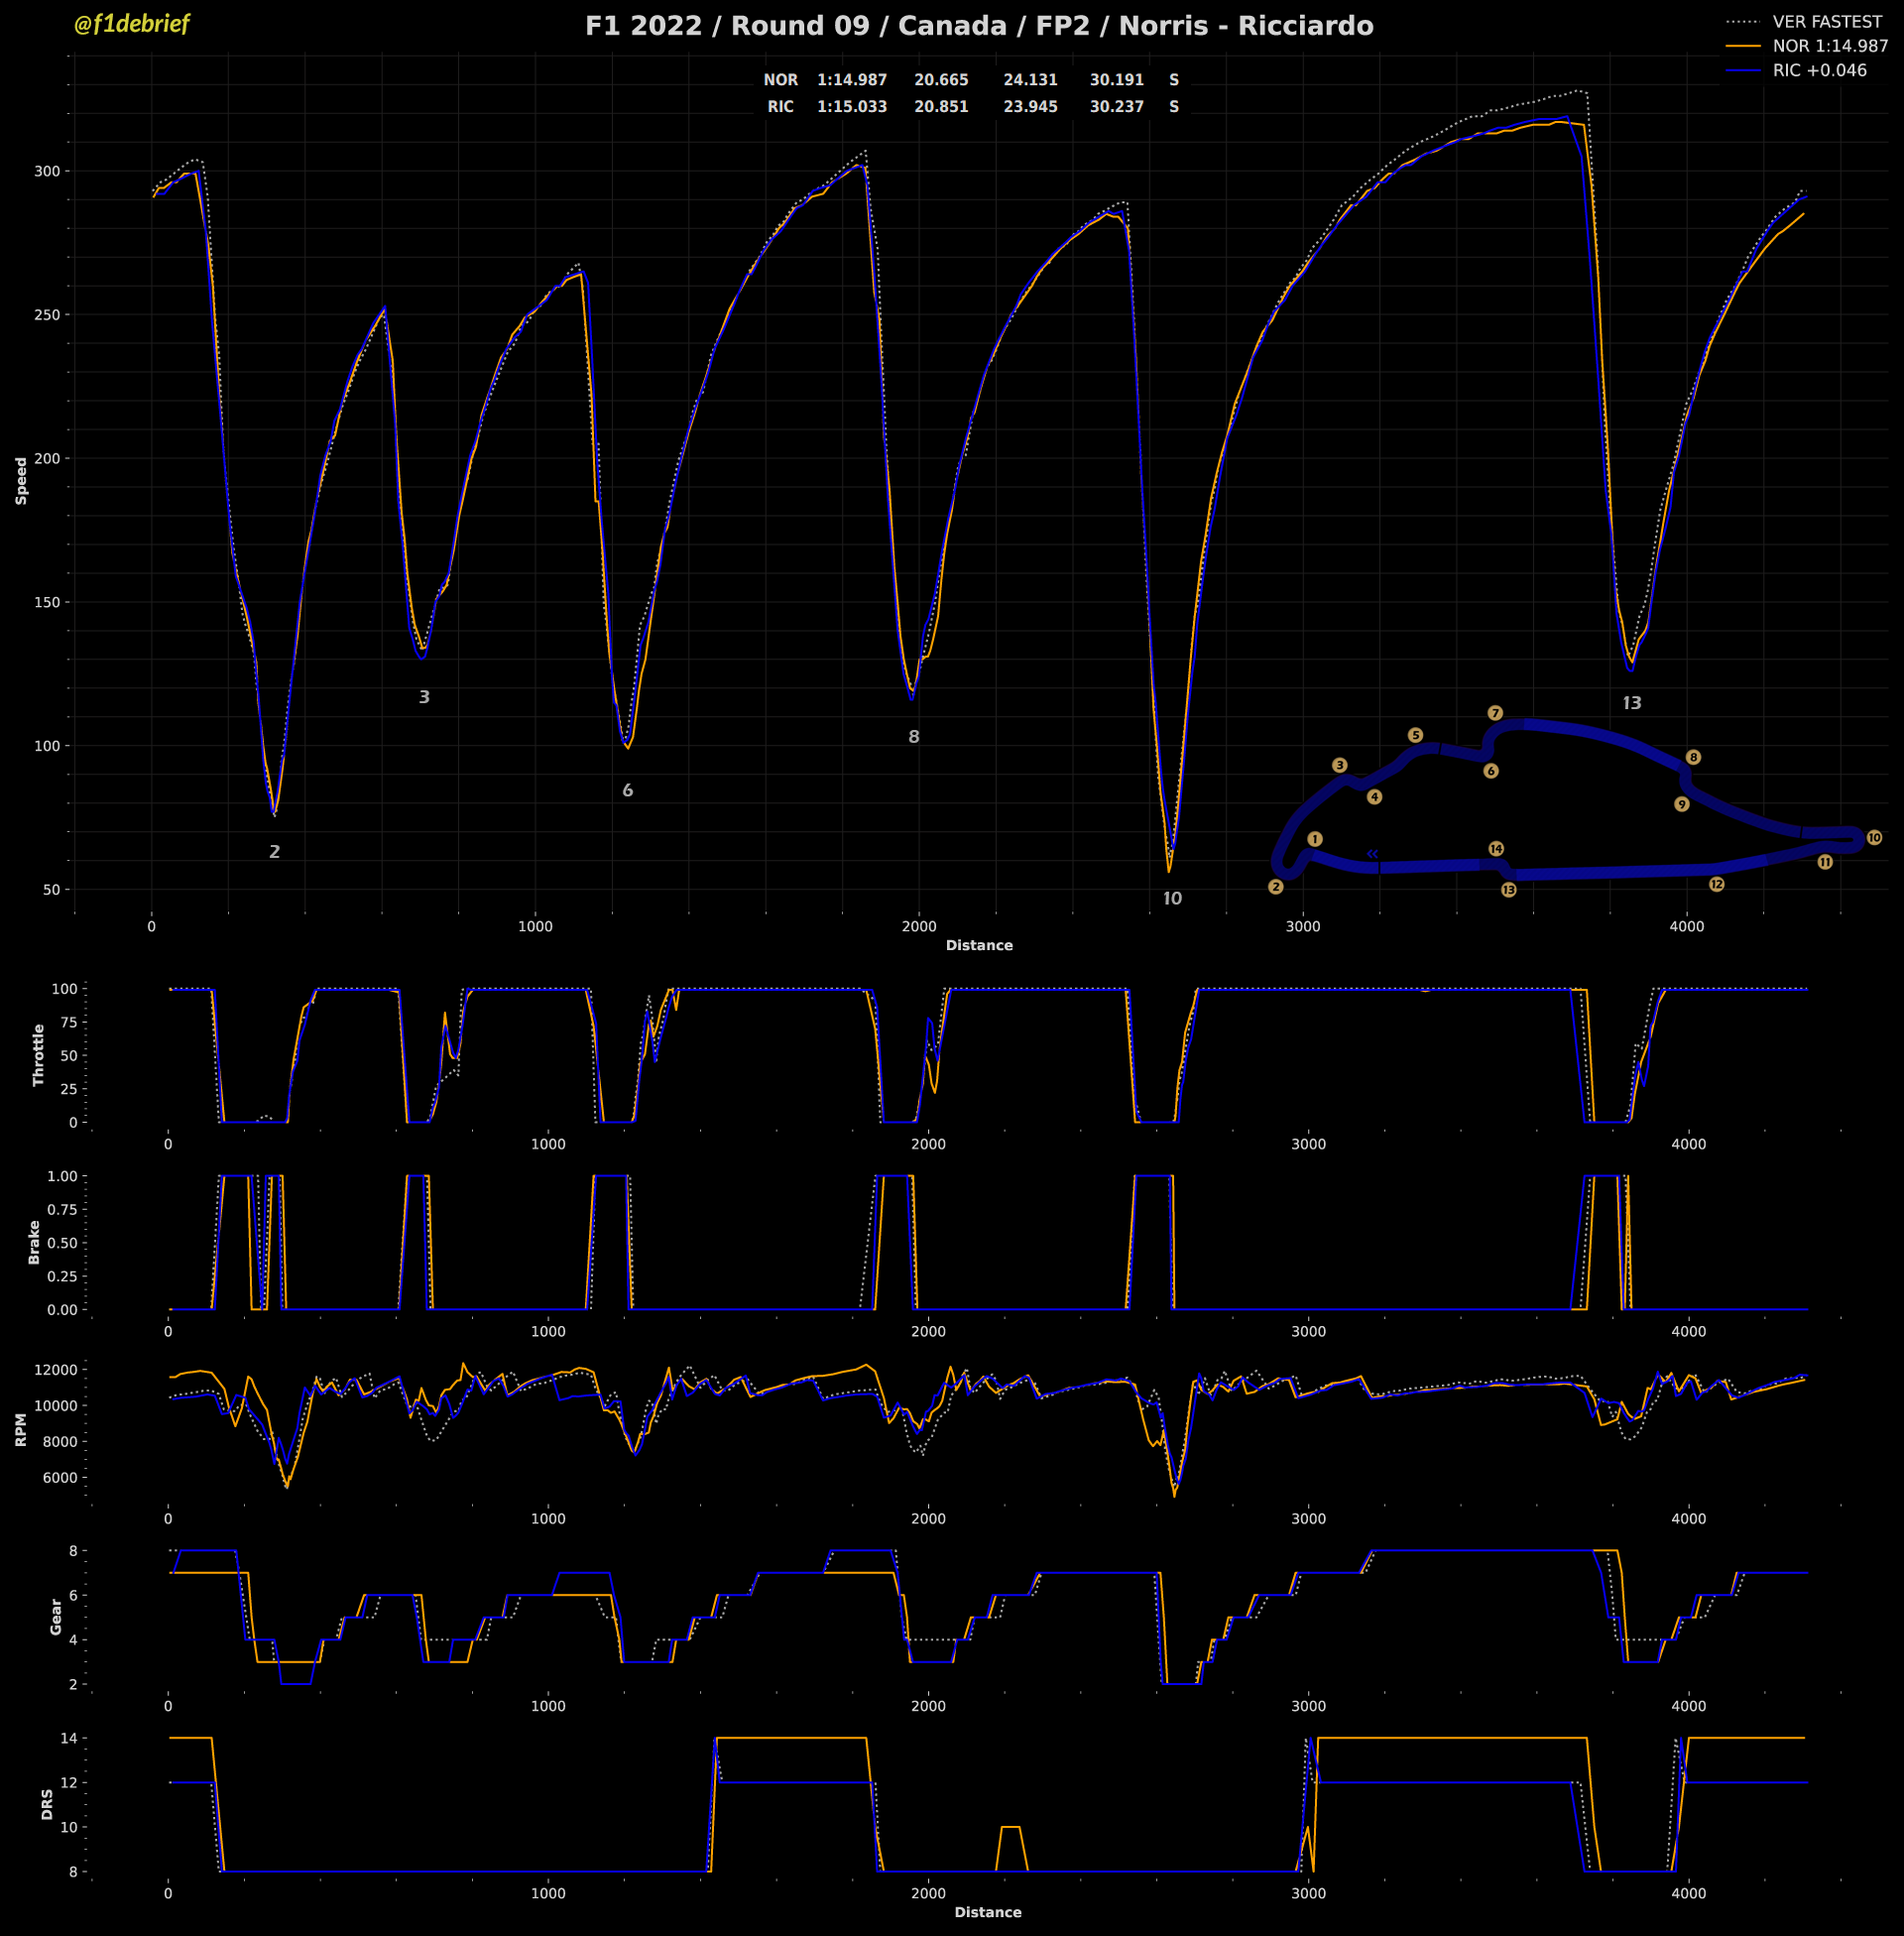Click the orange NOR legend line

(1742, 46)
